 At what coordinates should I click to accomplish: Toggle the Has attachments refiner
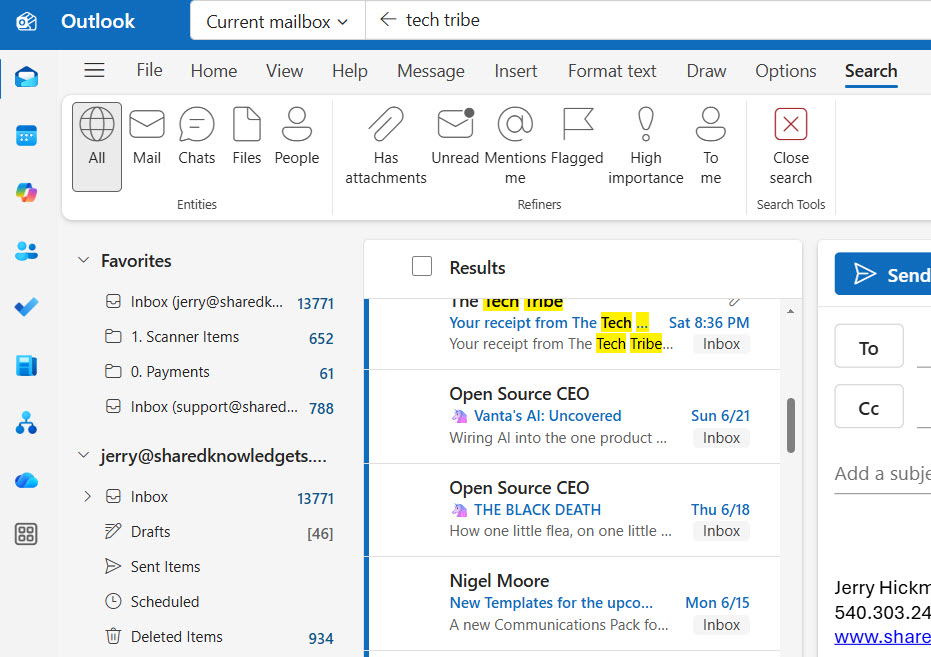point(386,146)
